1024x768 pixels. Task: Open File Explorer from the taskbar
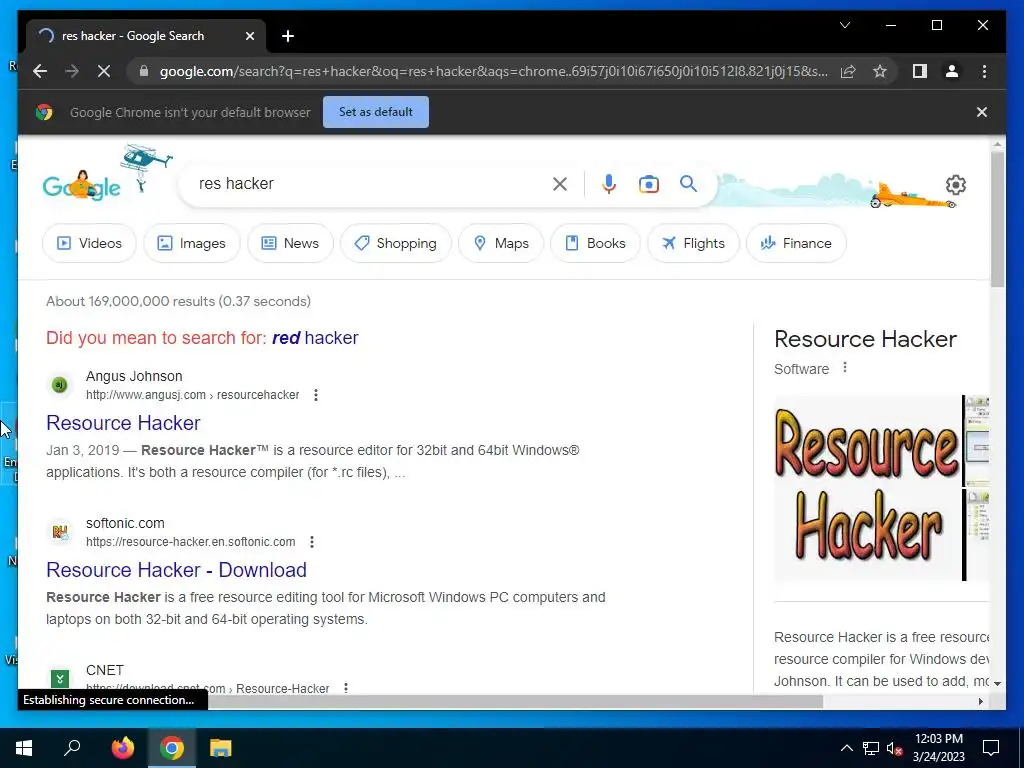(x=221, y=748)
